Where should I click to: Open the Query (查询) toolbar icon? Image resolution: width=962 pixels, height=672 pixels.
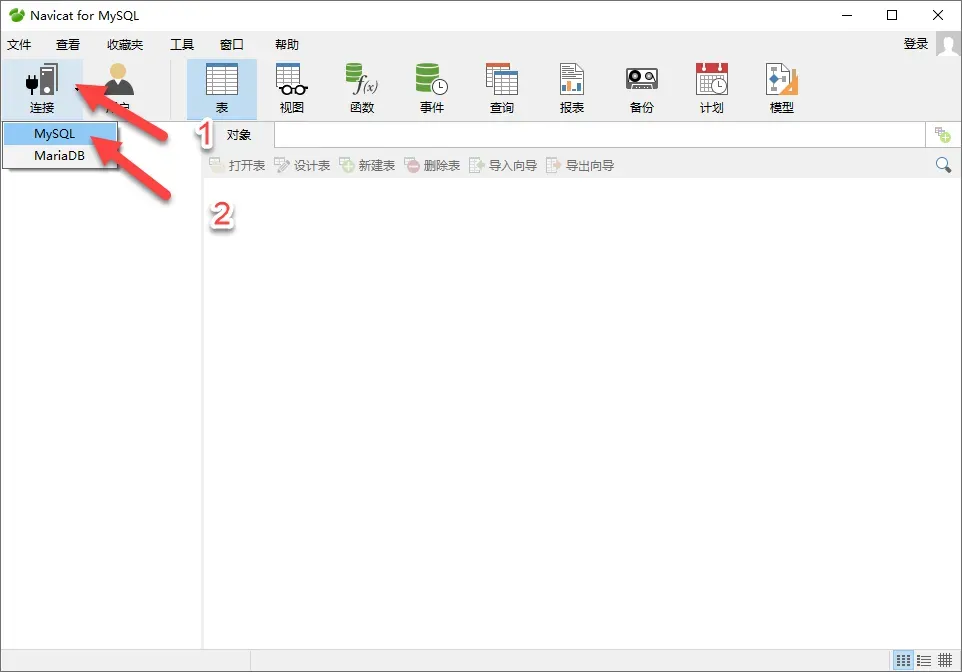tap(501, 88)
